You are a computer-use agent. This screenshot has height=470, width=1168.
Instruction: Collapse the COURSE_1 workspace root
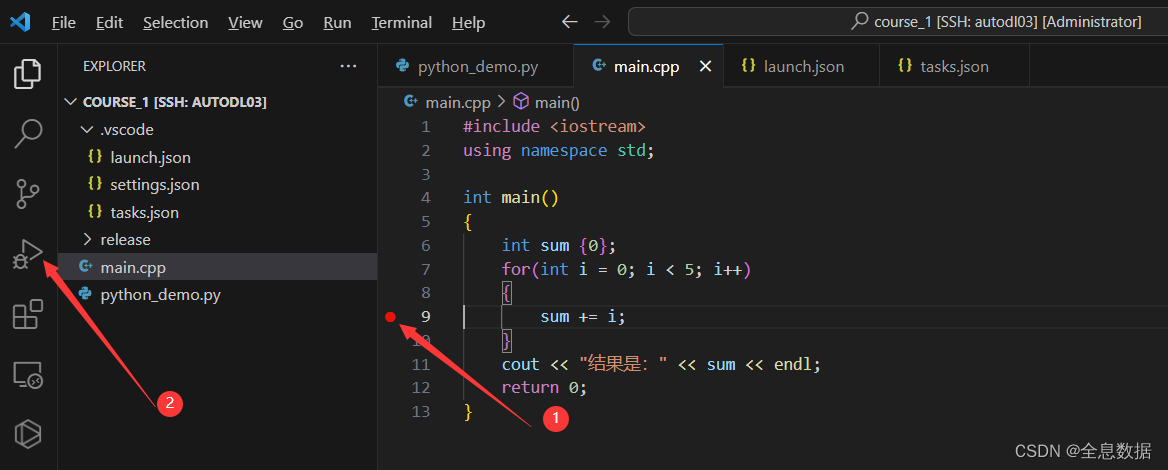[72, 102]
